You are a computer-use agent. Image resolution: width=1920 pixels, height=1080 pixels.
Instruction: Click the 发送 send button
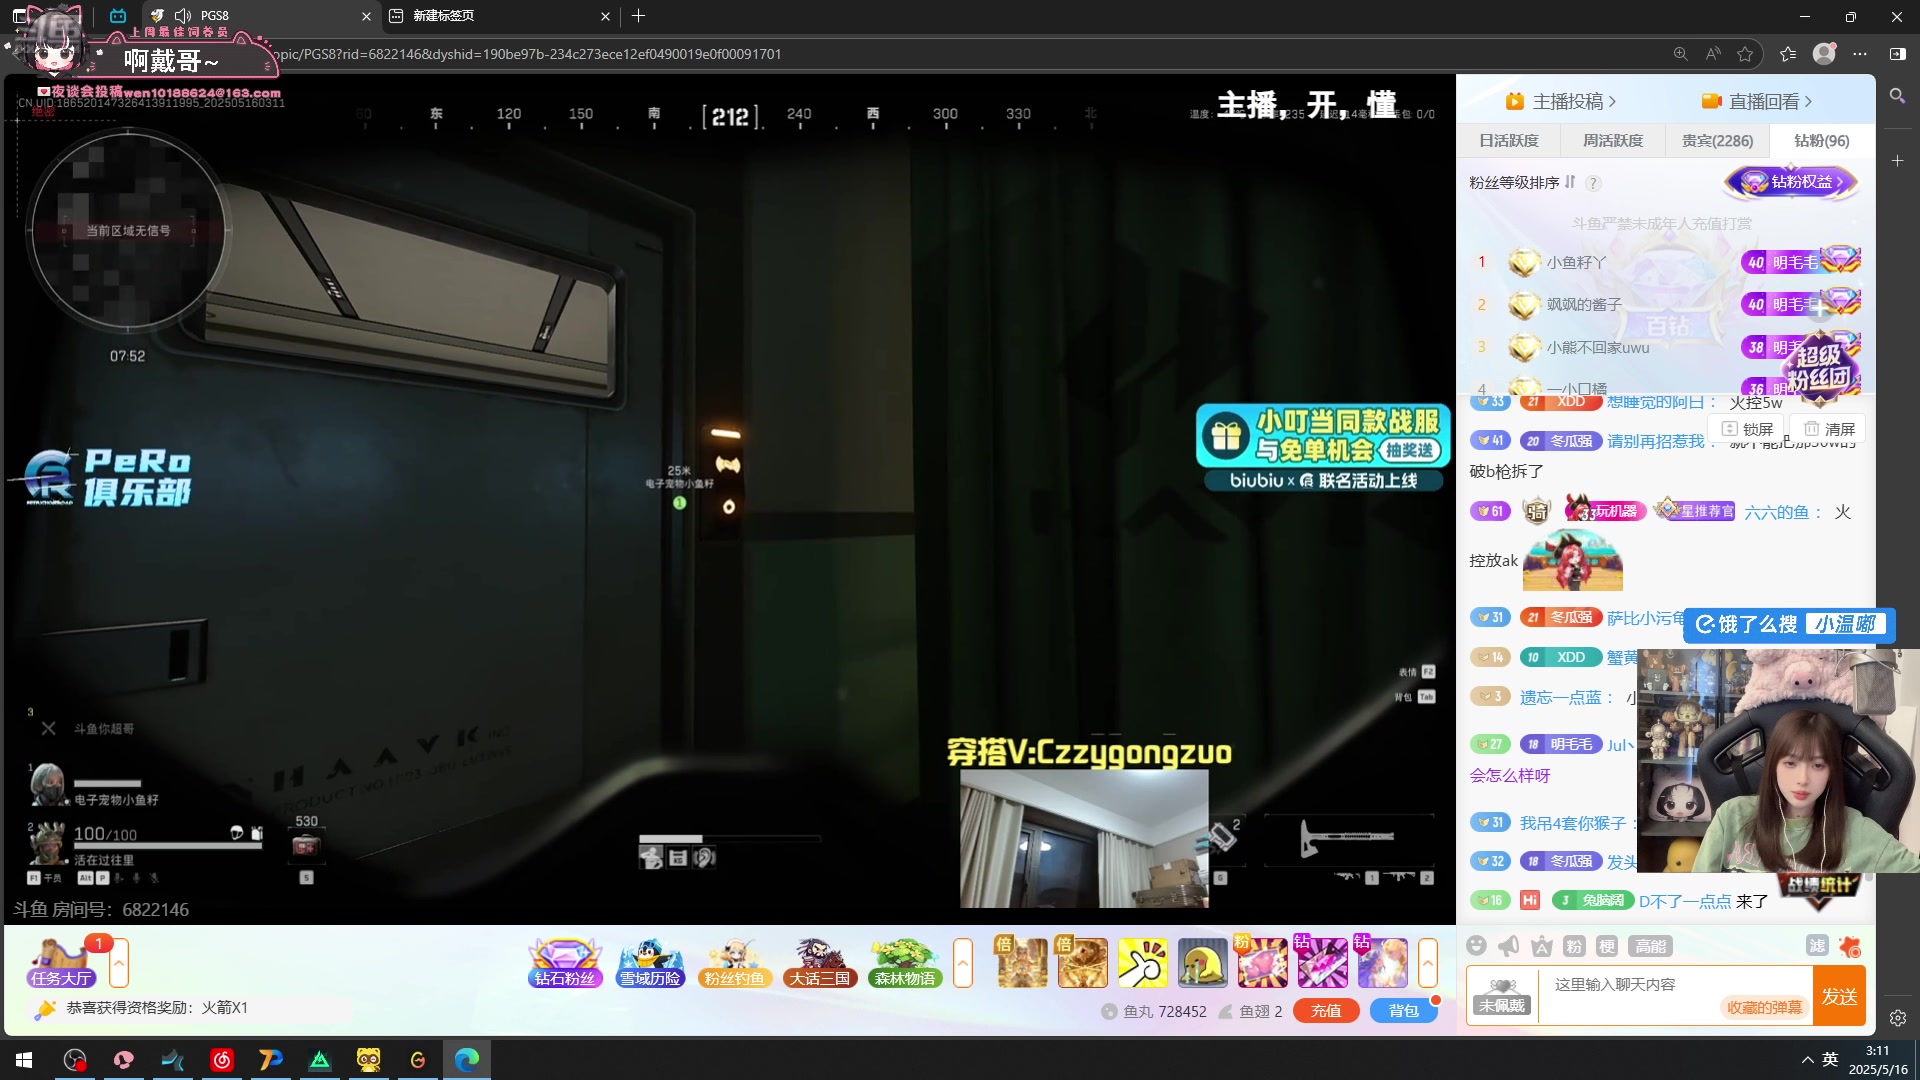point(1839,996)
